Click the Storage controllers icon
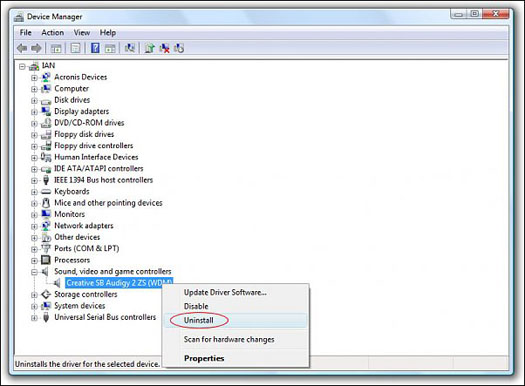The height and width of the screenshot is (386, 525). [x=46, y=294]
